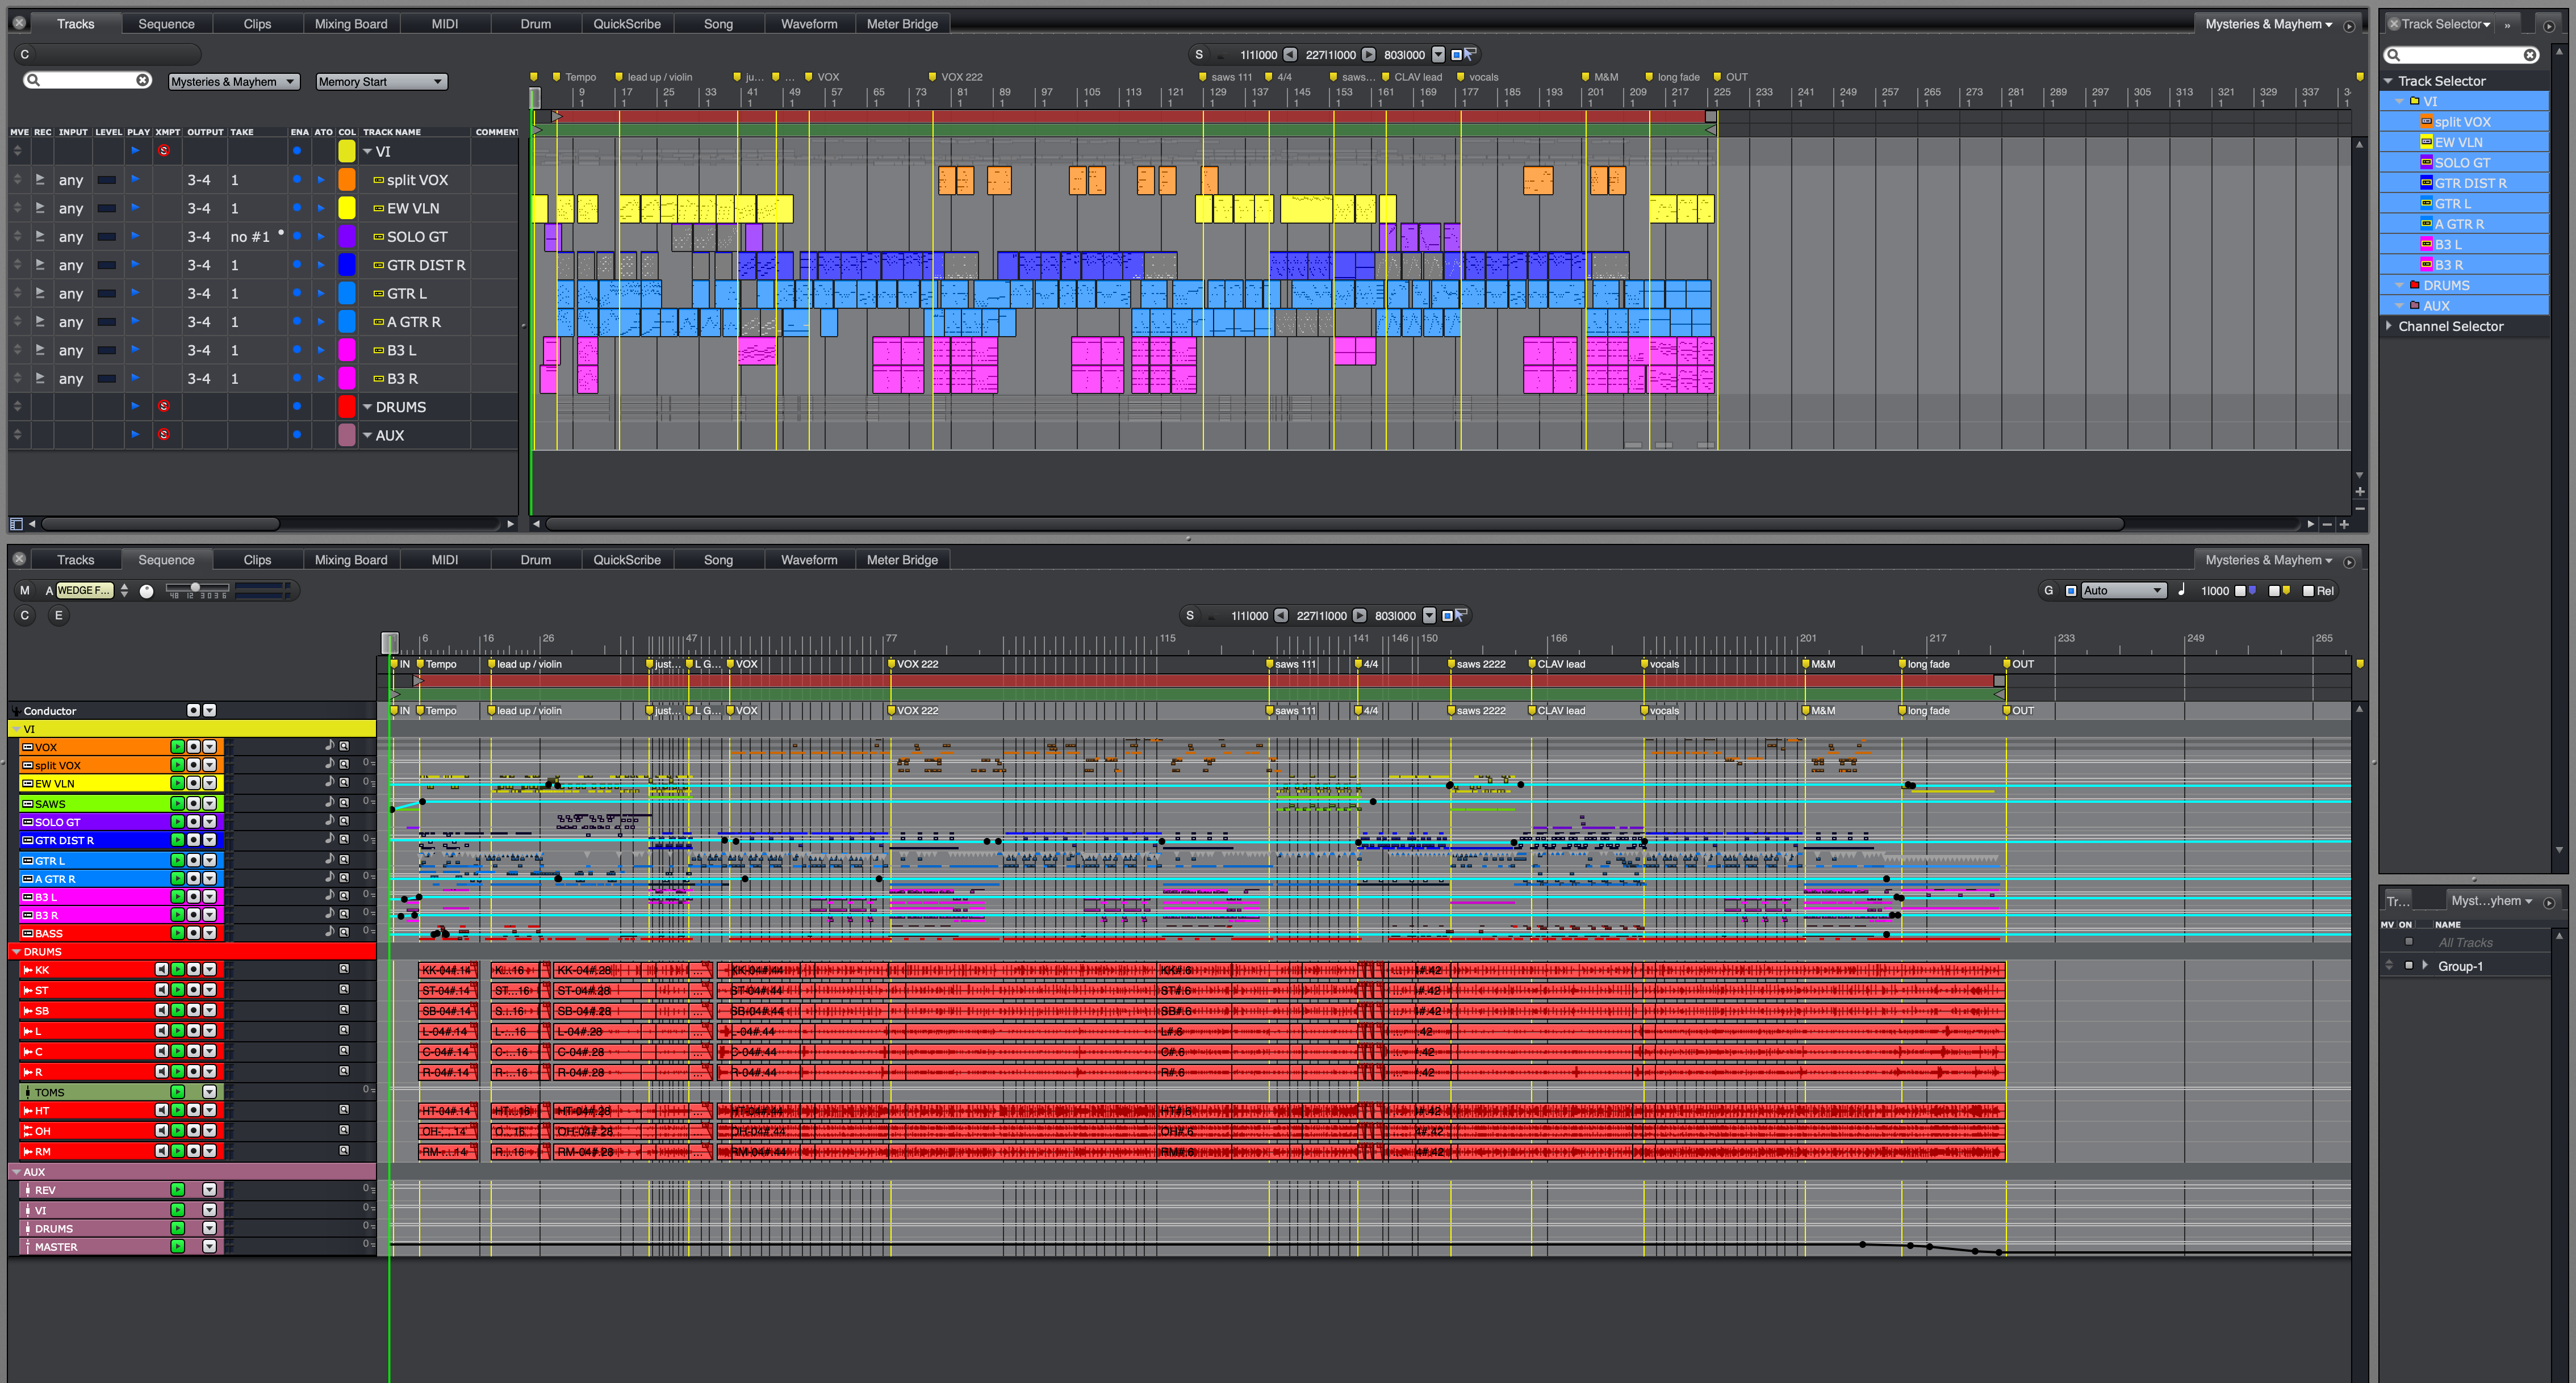Click the Myst...yhem menu in the track groups panel

[2491, 901]
